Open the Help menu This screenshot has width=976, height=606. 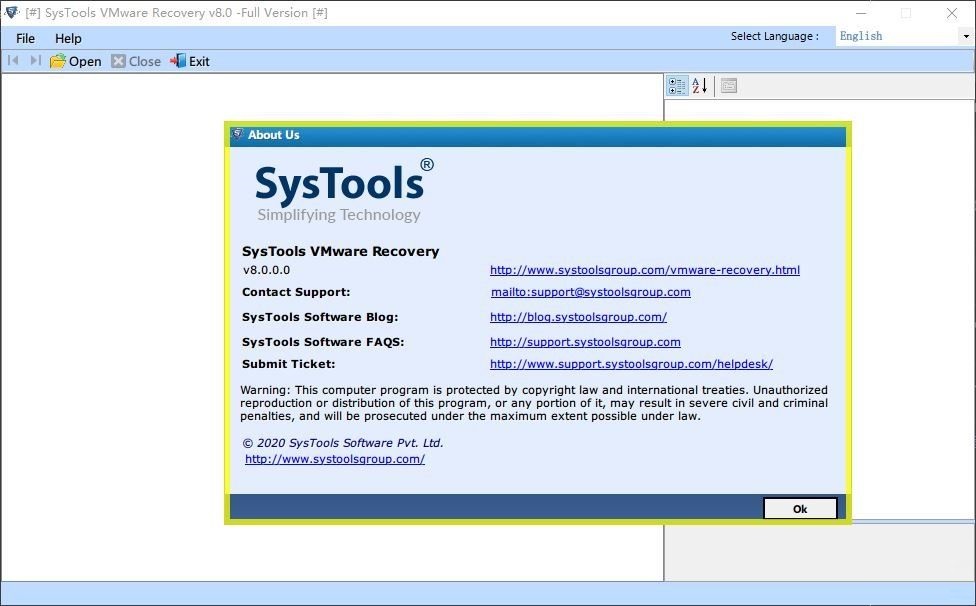pyautogui.click(x=68, y=39)
